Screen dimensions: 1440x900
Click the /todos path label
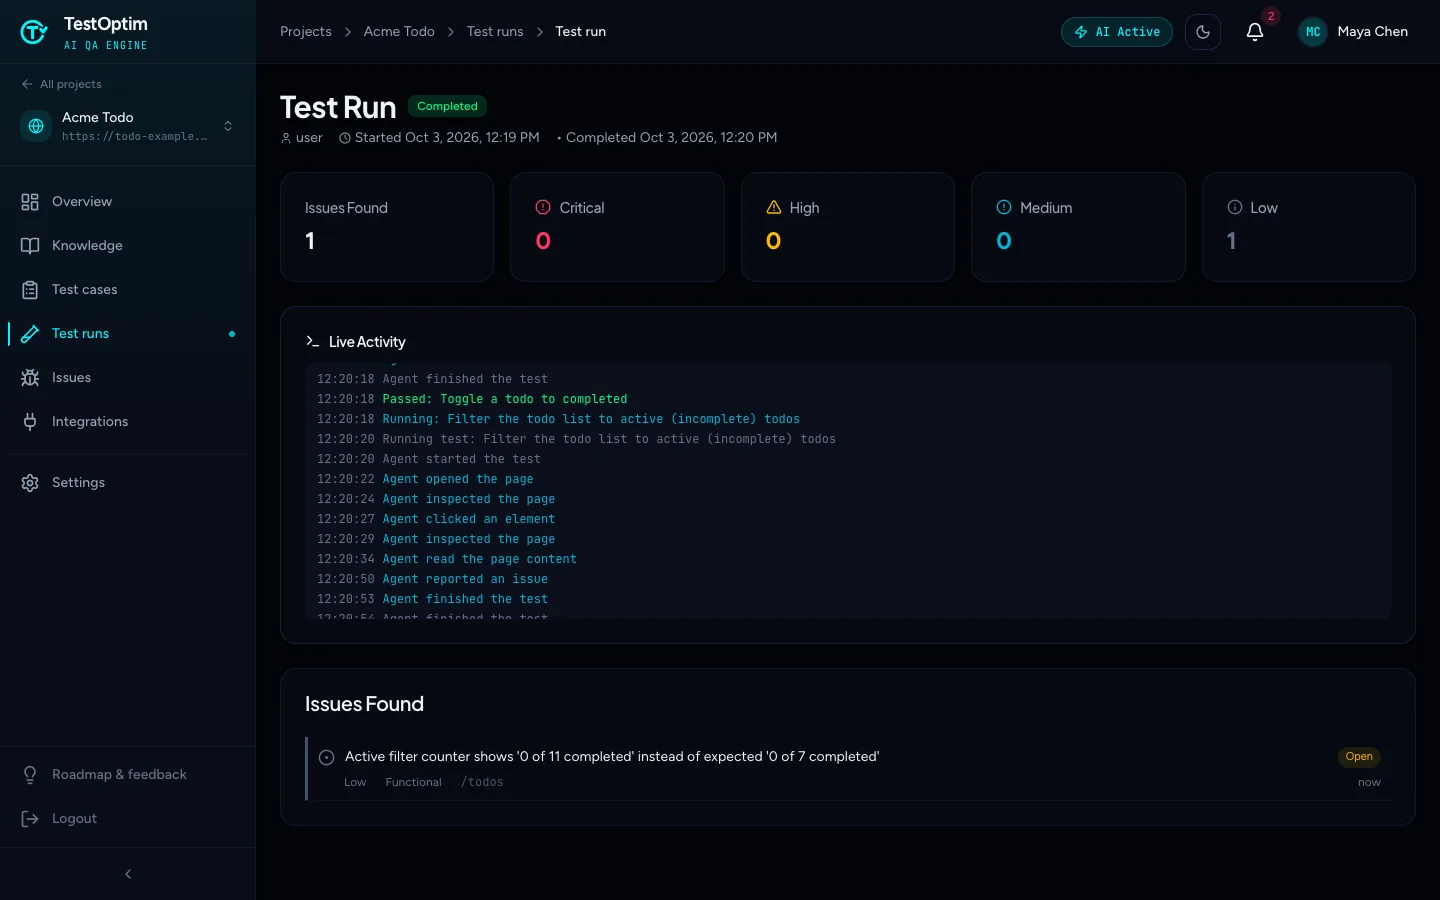[482, 783]
